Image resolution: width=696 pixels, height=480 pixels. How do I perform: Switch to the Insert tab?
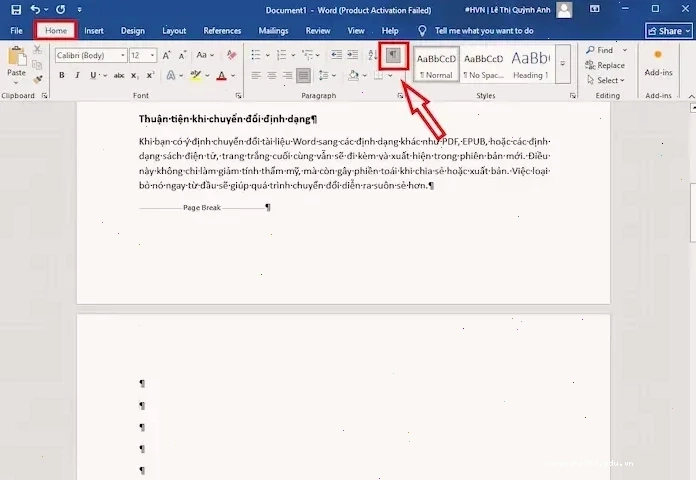coord(94,31)
